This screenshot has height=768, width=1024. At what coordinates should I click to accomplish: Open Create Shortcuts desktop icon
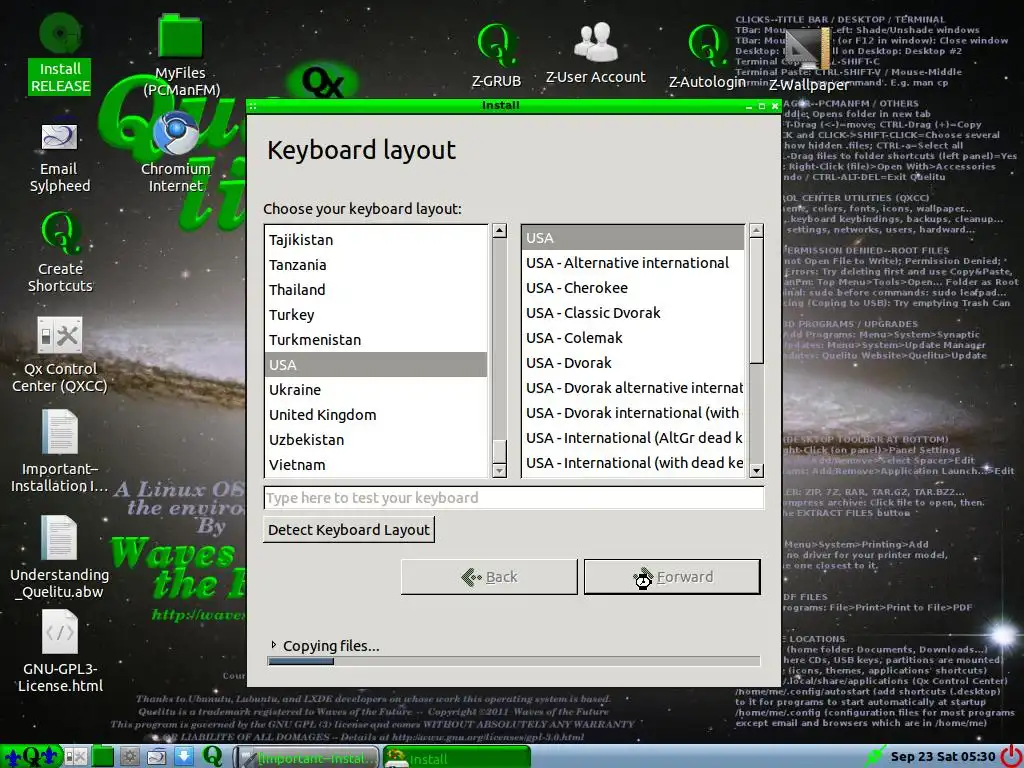[60, 251]
